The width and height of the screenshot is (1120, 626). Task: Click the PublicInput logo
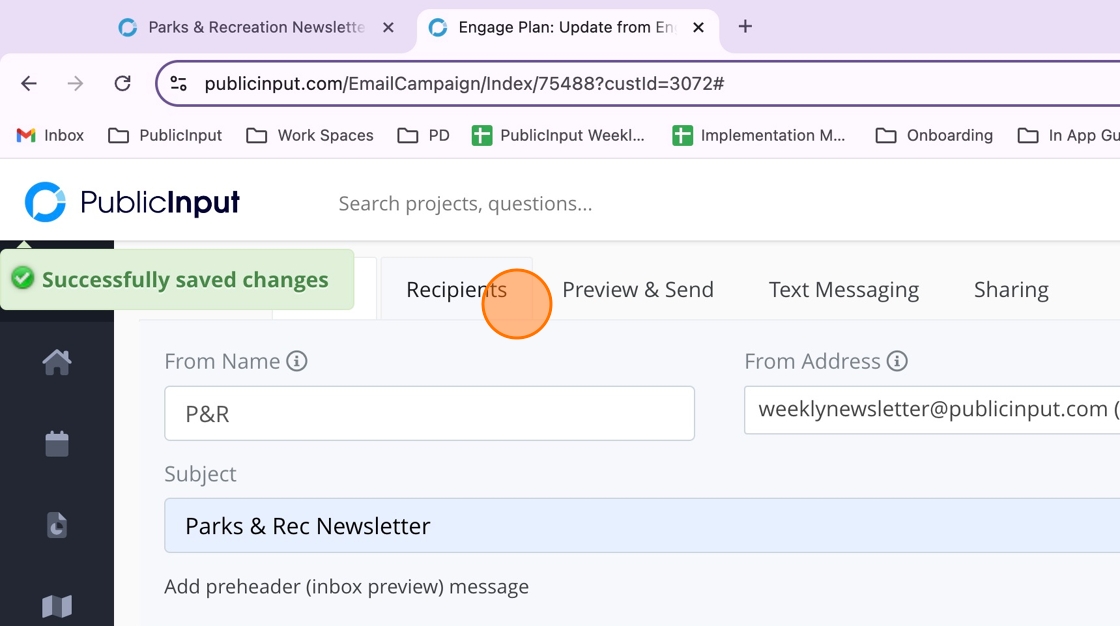pyautogui.click(x=132, y=203)
